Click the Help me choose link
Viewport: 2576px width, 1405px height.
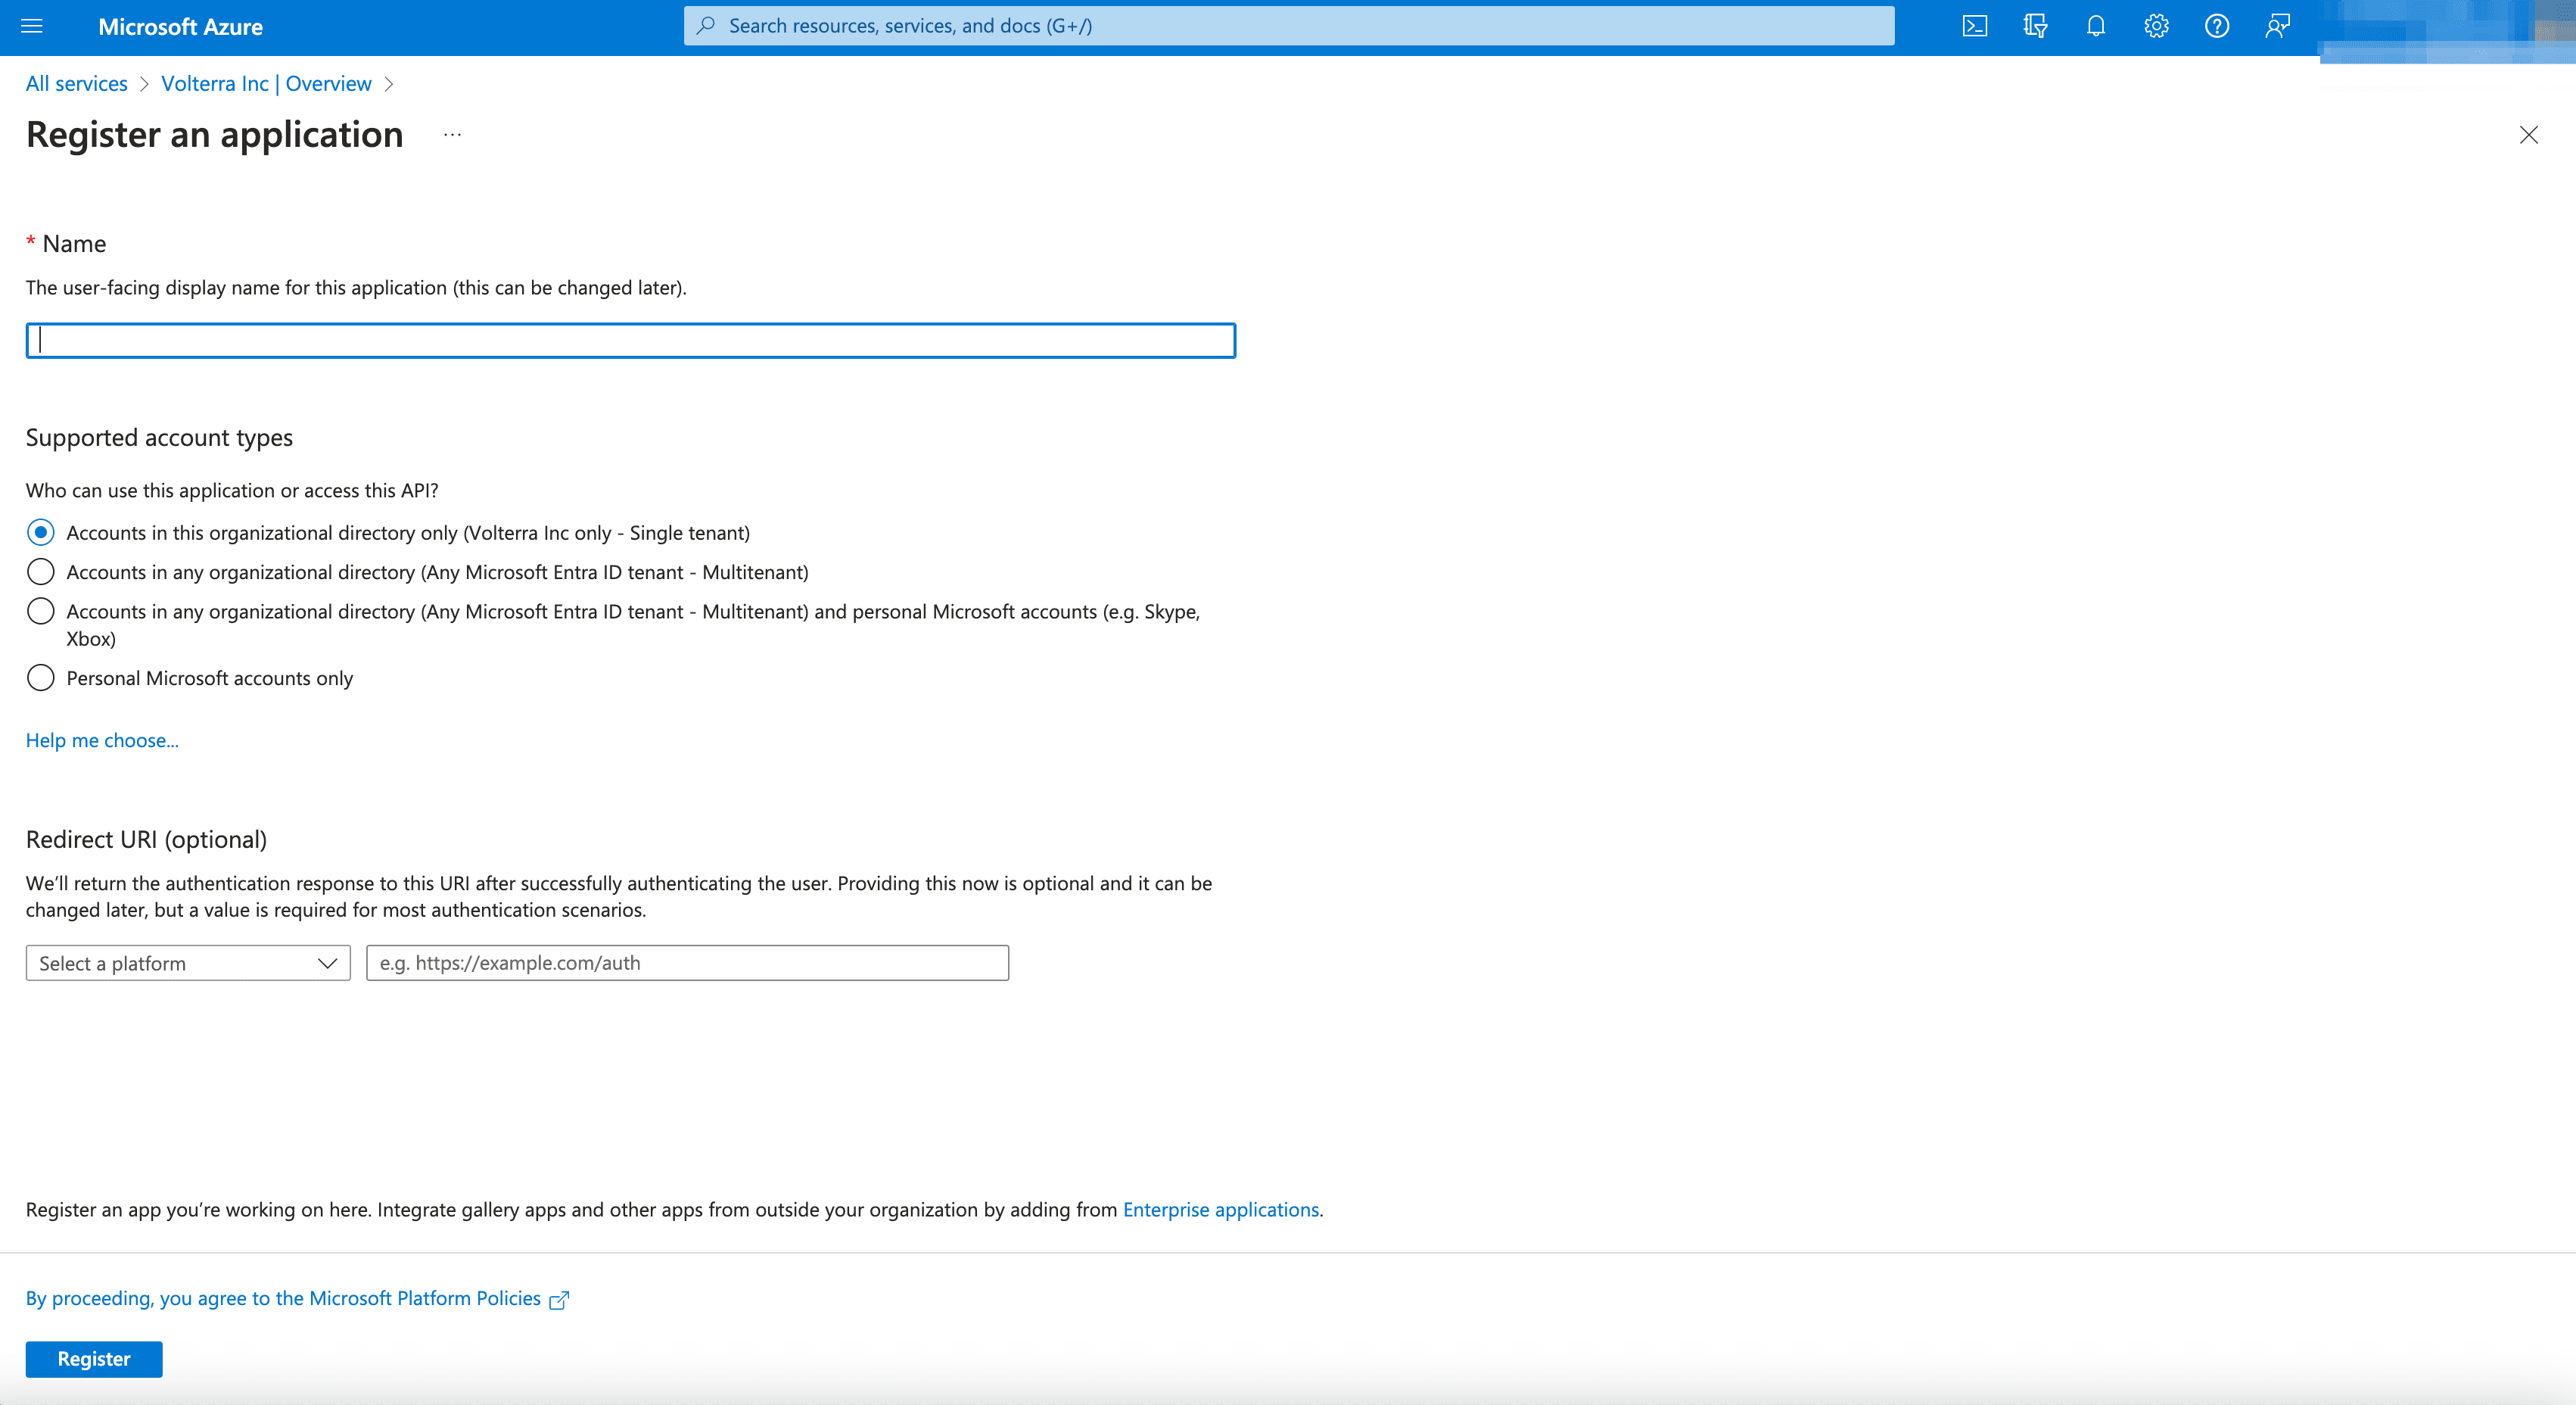(102, 739)
